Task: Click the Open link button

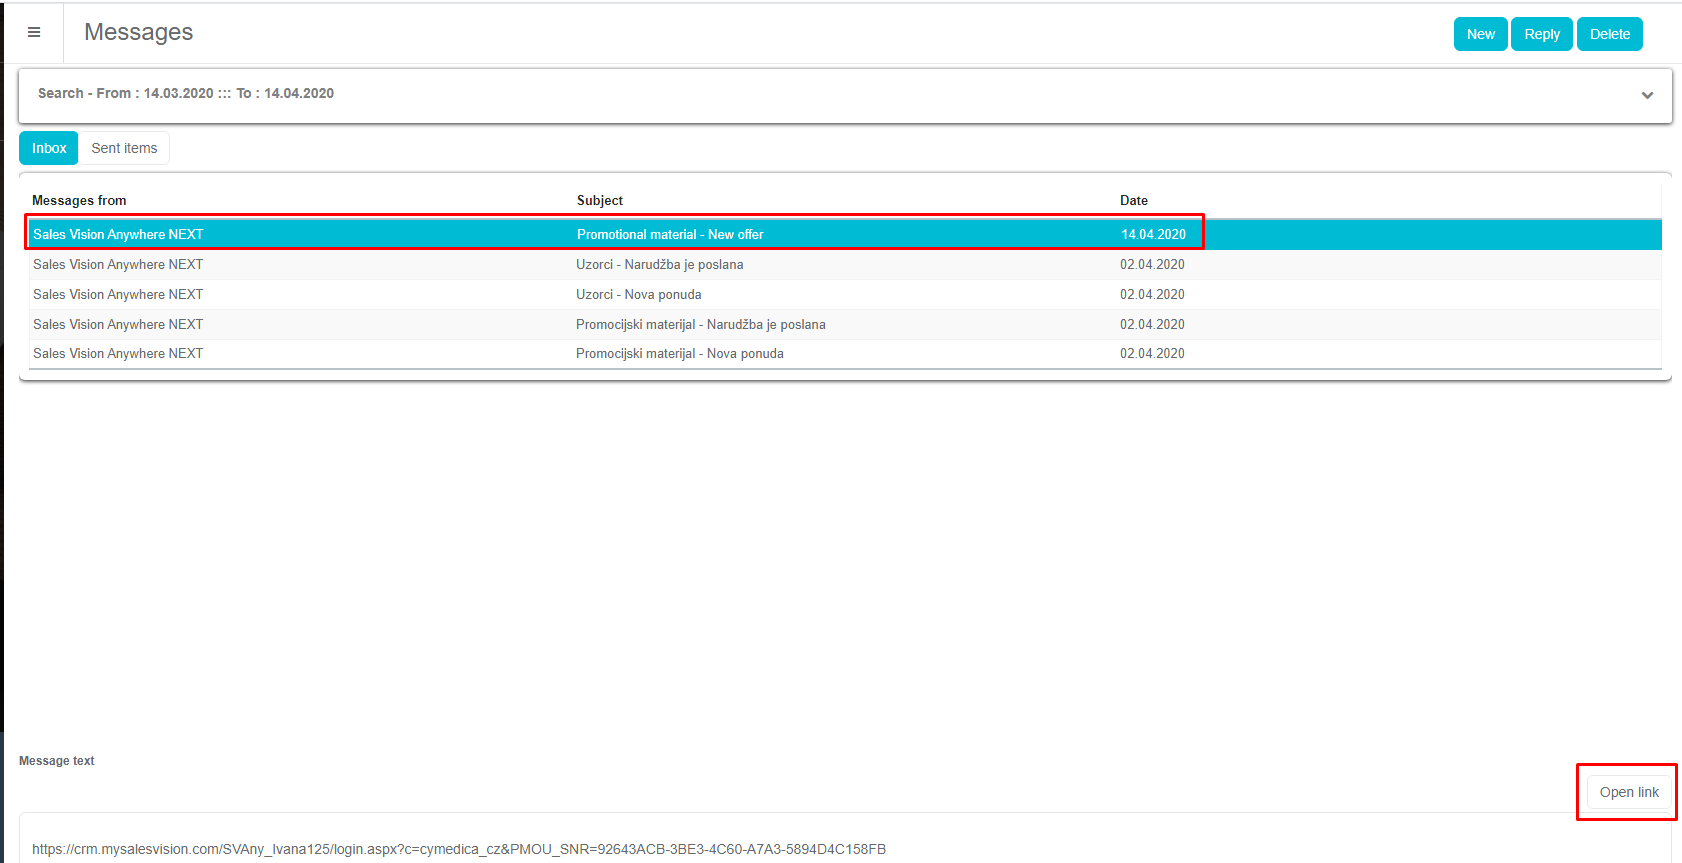Action: pyautogui.click(x=1628, y=792)
